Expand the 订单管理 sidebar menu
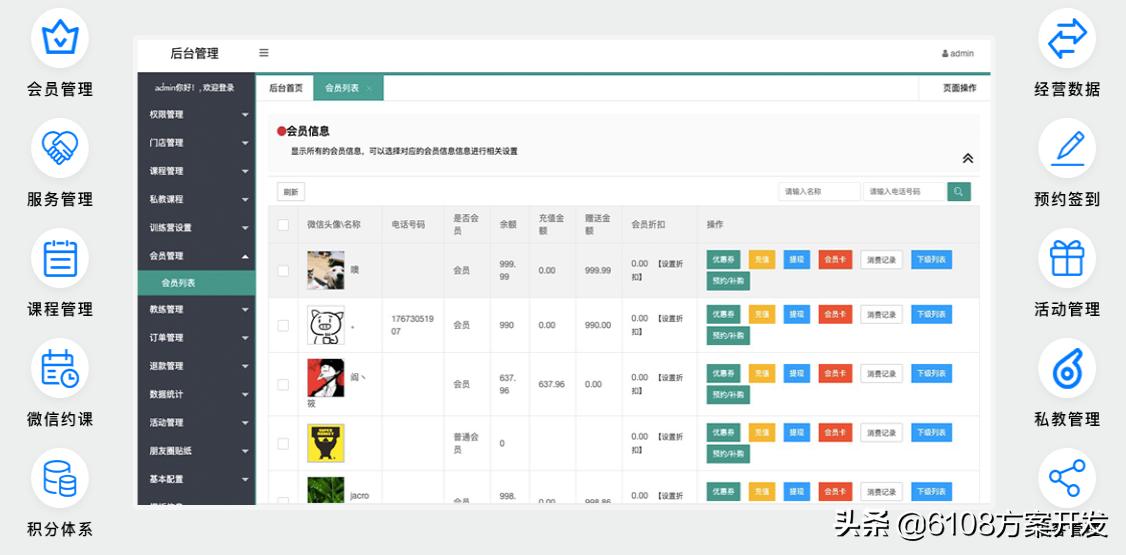1126x555 pixels. [196, 337]
